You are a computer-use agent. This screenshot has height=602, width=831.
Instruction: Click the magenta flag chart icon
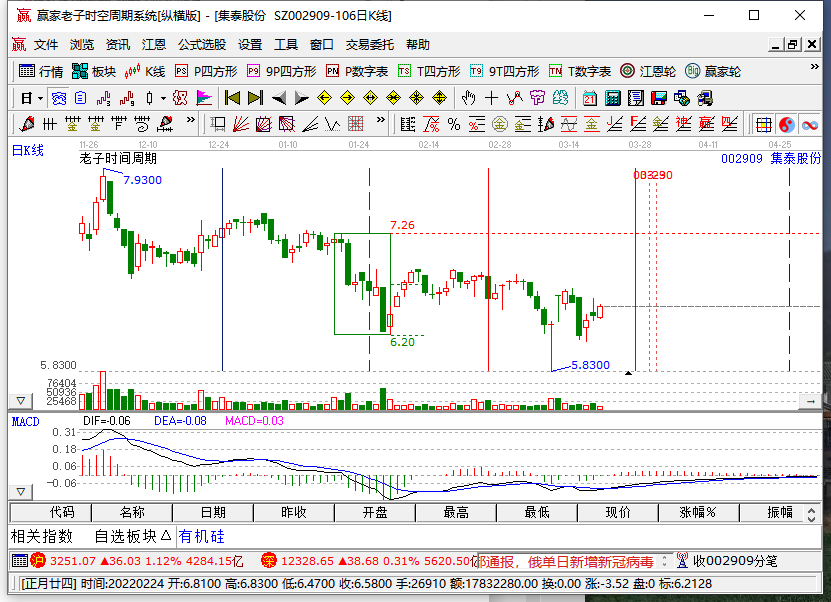tap(204, 99)
